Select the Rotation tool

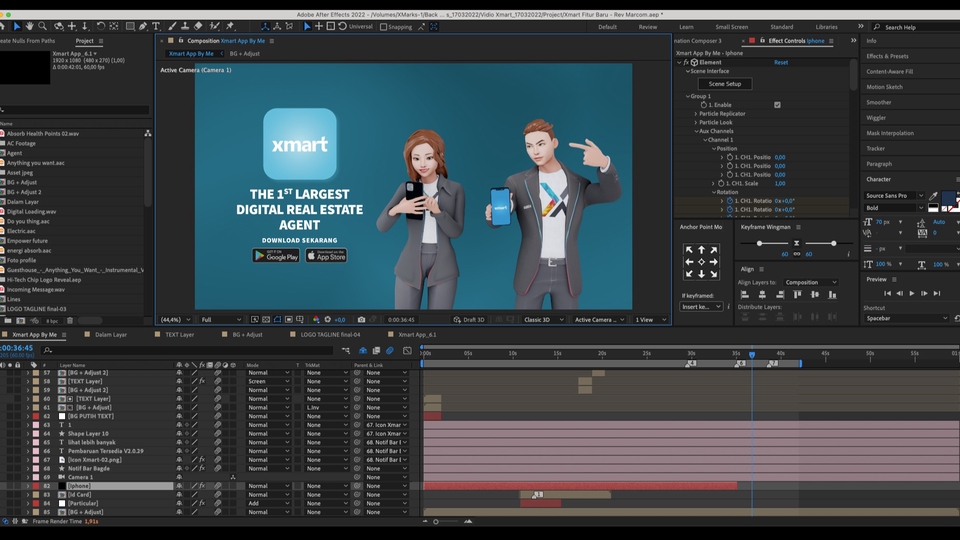click(100, 26)
